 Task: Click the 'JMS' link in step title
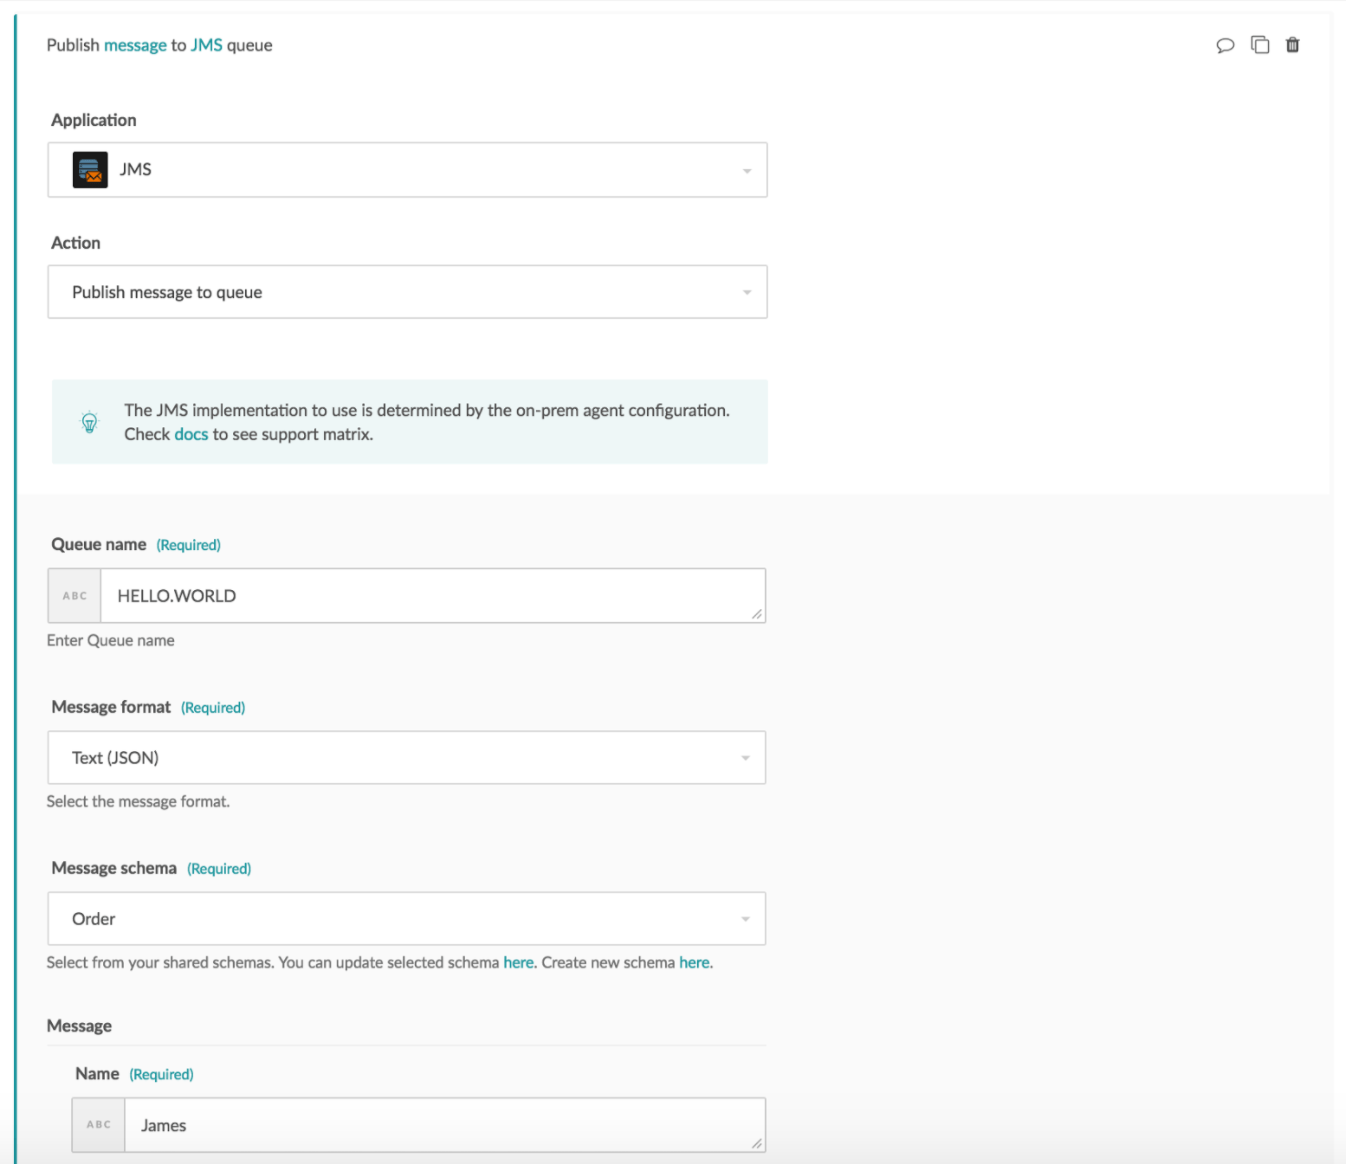(x=206, y=46)
